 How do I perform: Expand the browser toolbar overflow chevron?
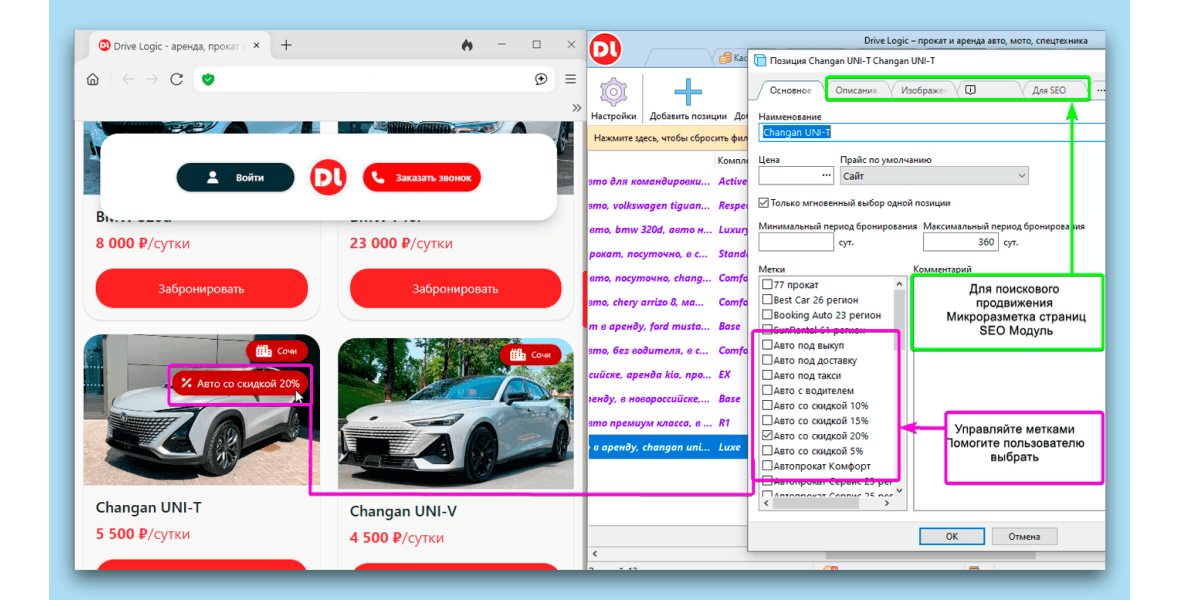pos(576,108)
